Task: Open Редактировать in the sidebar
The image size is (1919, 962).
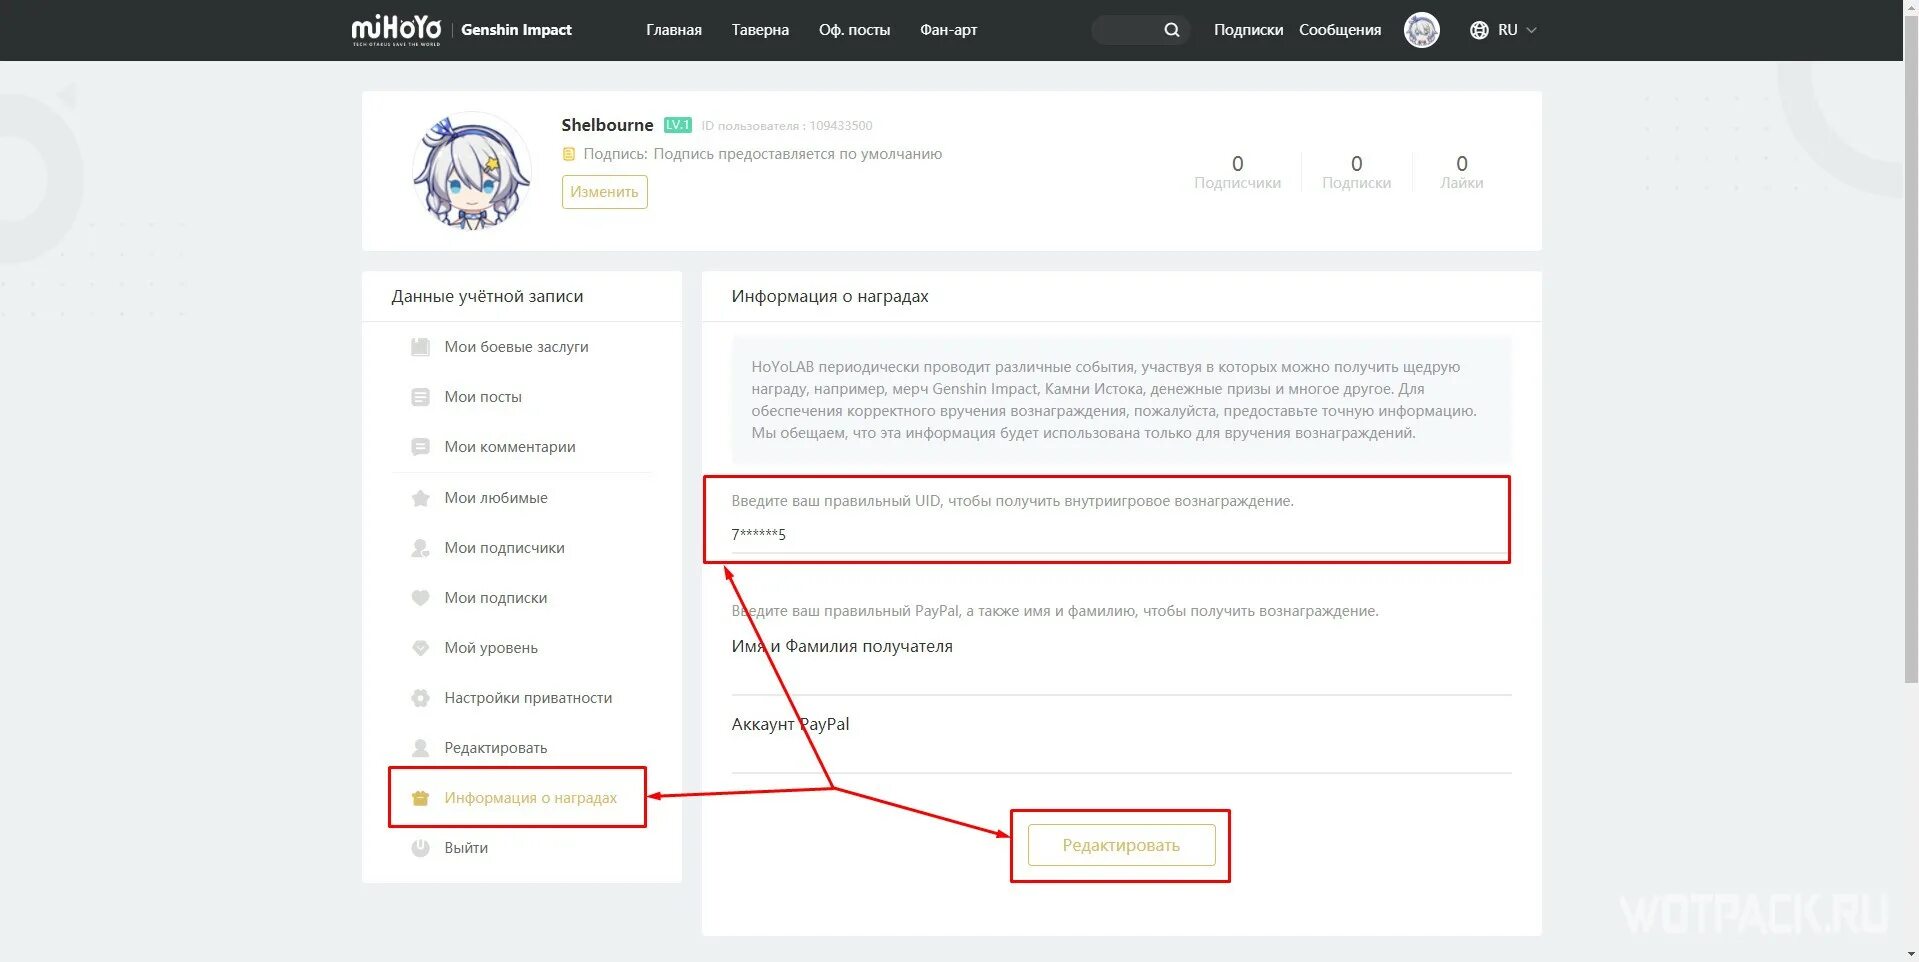Action: pos(496,748)
